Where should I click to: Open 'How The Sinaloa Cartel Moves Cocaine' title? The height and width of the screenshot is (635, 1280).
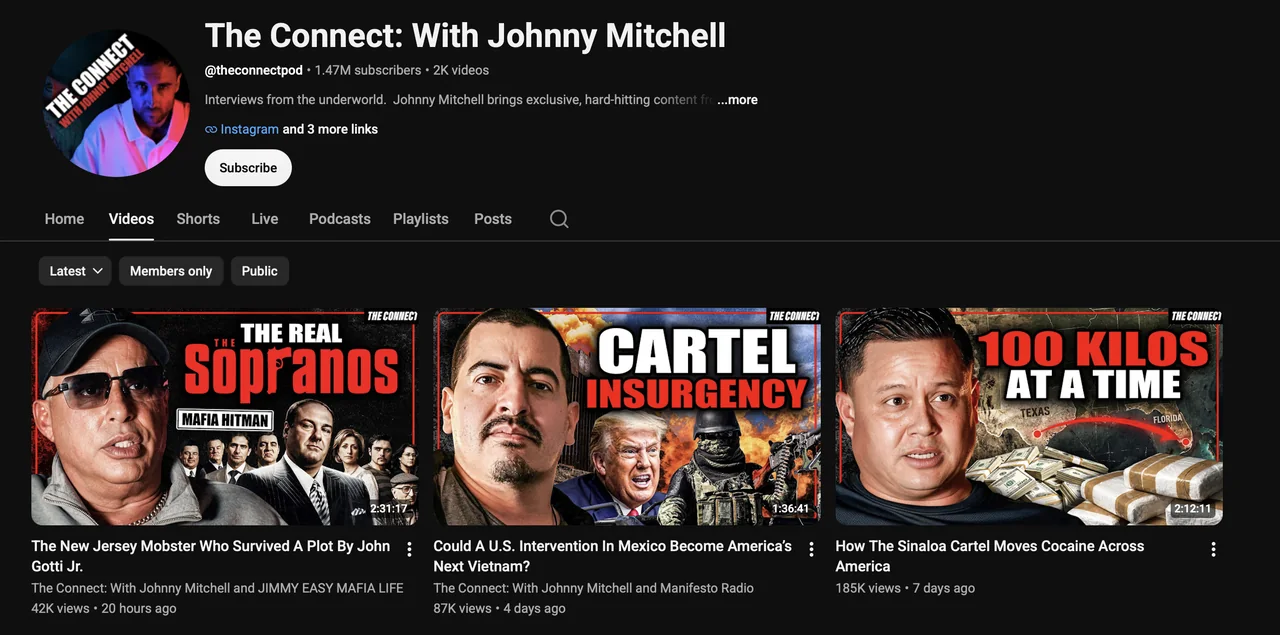[990, 556]
